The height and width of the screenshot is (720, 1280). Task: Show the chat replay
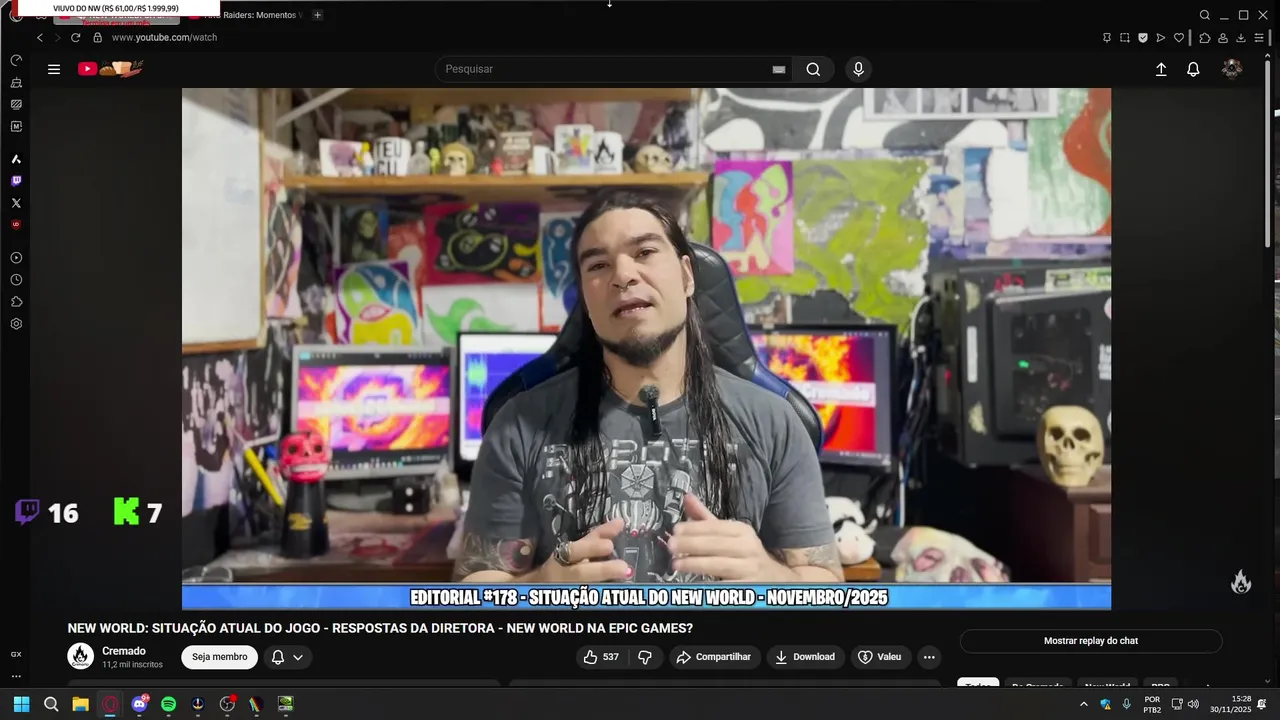pyautogui.click(x=1091, y=641)
